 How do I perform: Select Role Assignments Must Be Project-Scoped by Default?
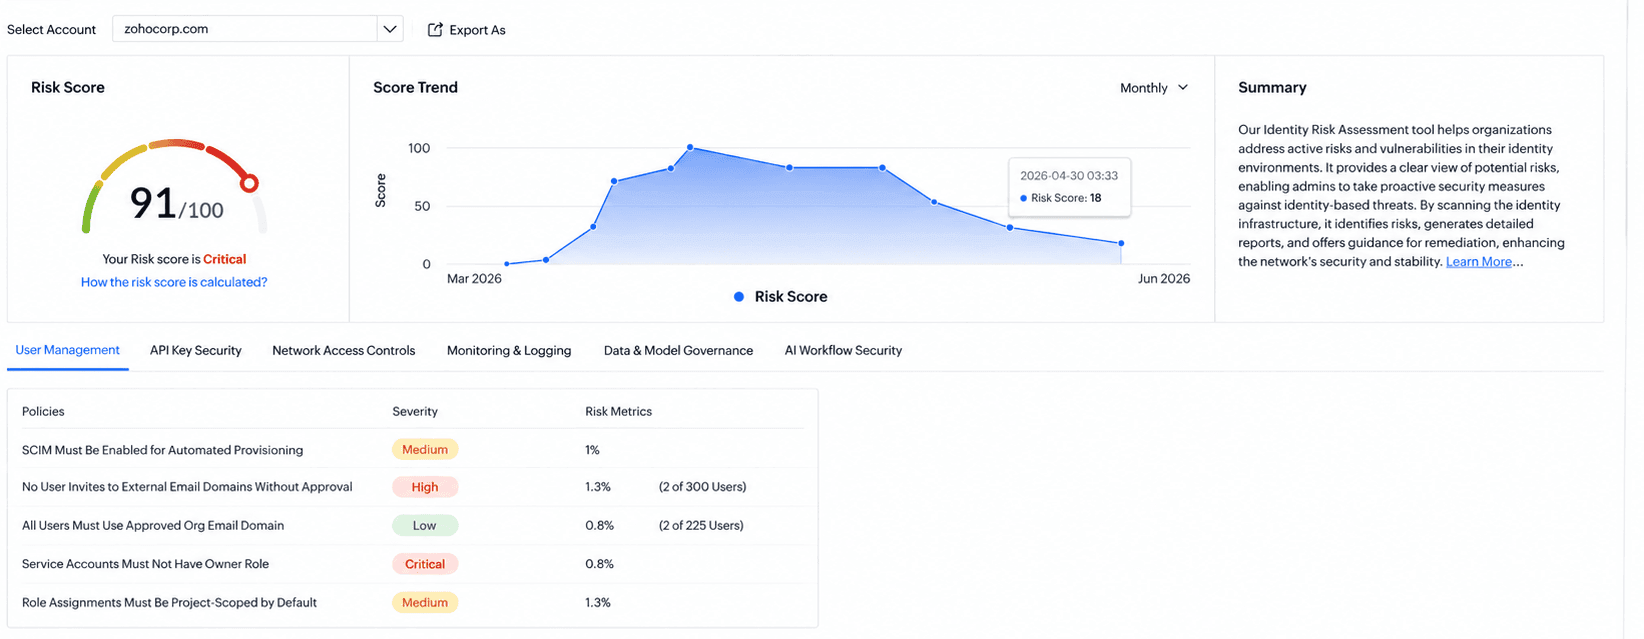coord(169,603)
